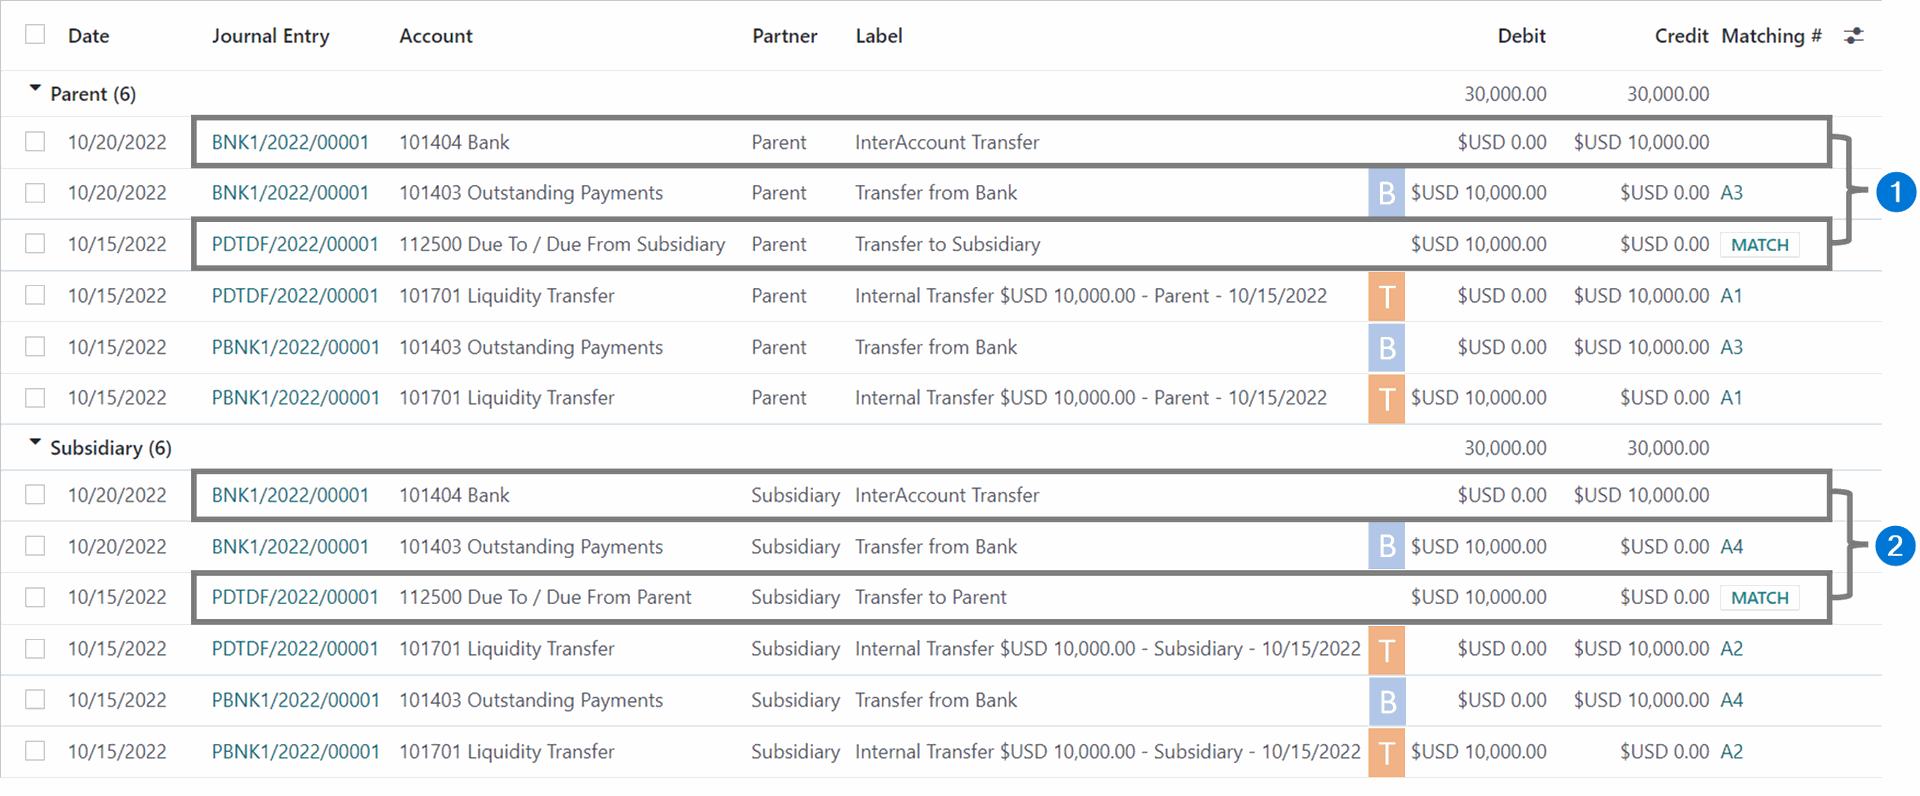Open the column settings adjust icon

click(x=1853, y=36)
